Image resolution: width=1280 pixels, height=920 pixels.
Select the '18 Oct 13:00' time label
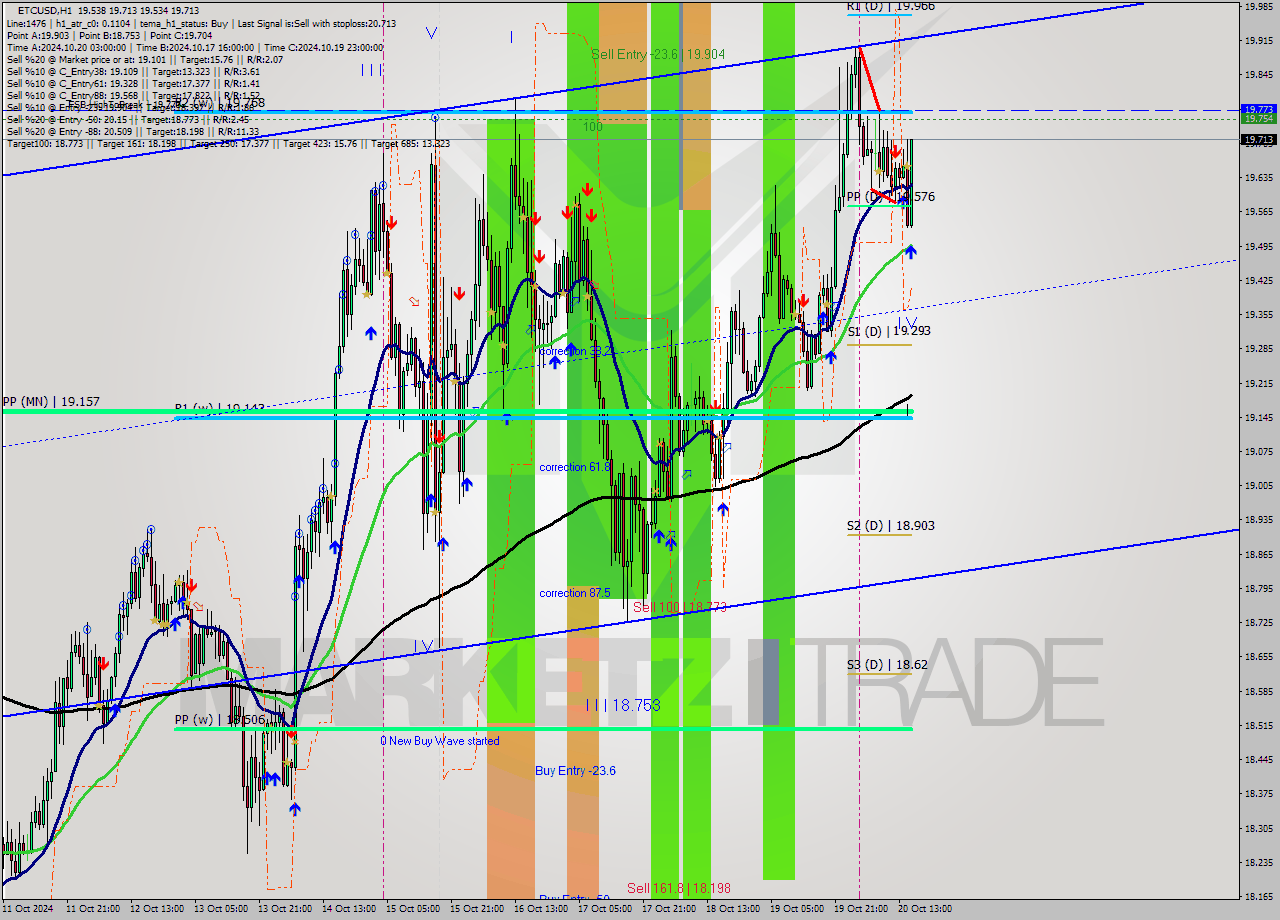pyautogui.click(x=733, y=909)
